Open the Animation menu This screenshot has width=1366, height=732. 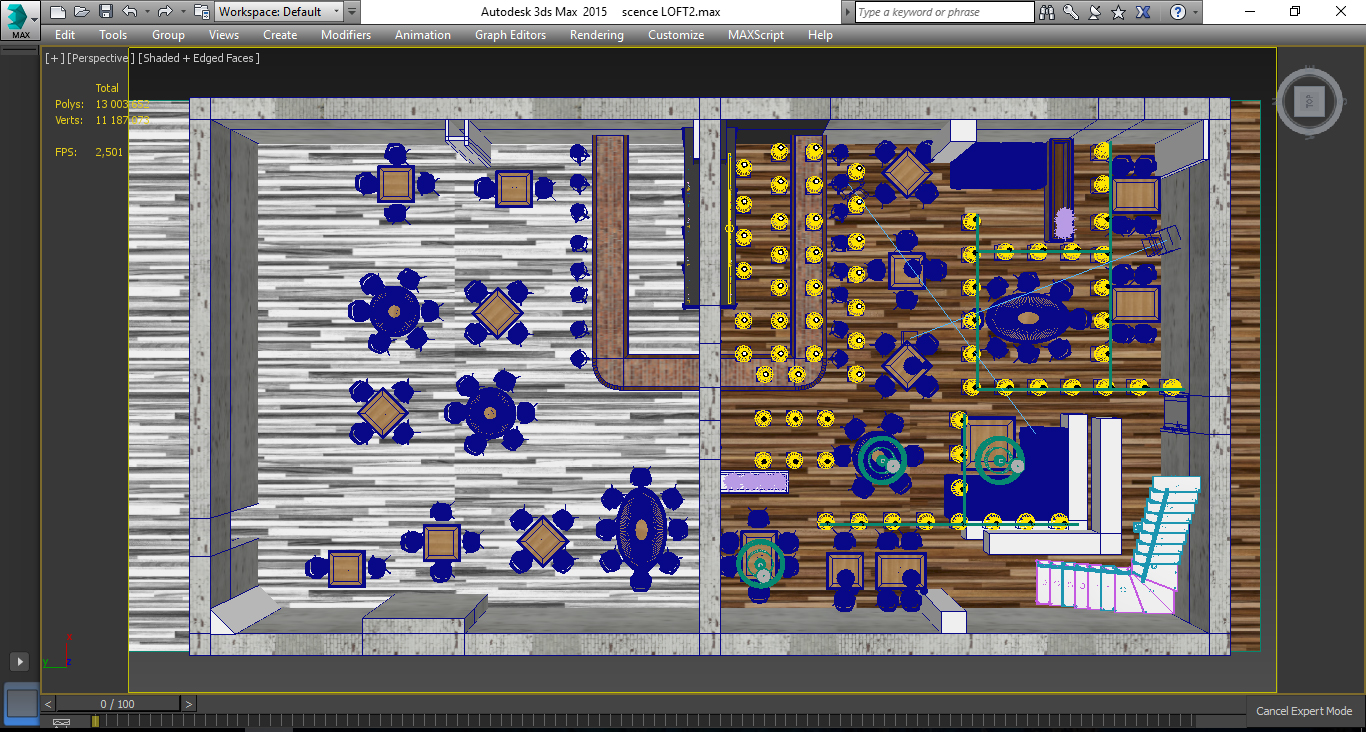tap(423, 35)
